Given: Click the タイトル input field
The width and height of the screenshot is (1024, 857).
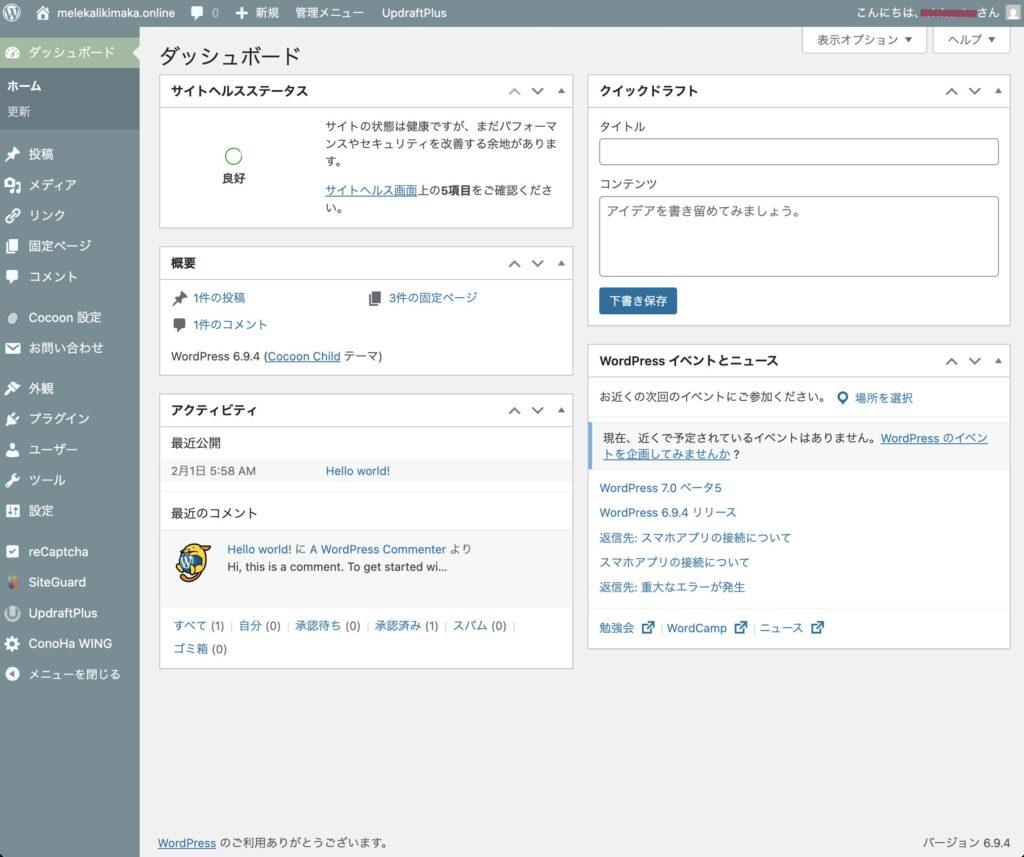Looking at the screenshot, I should (798, 152).
